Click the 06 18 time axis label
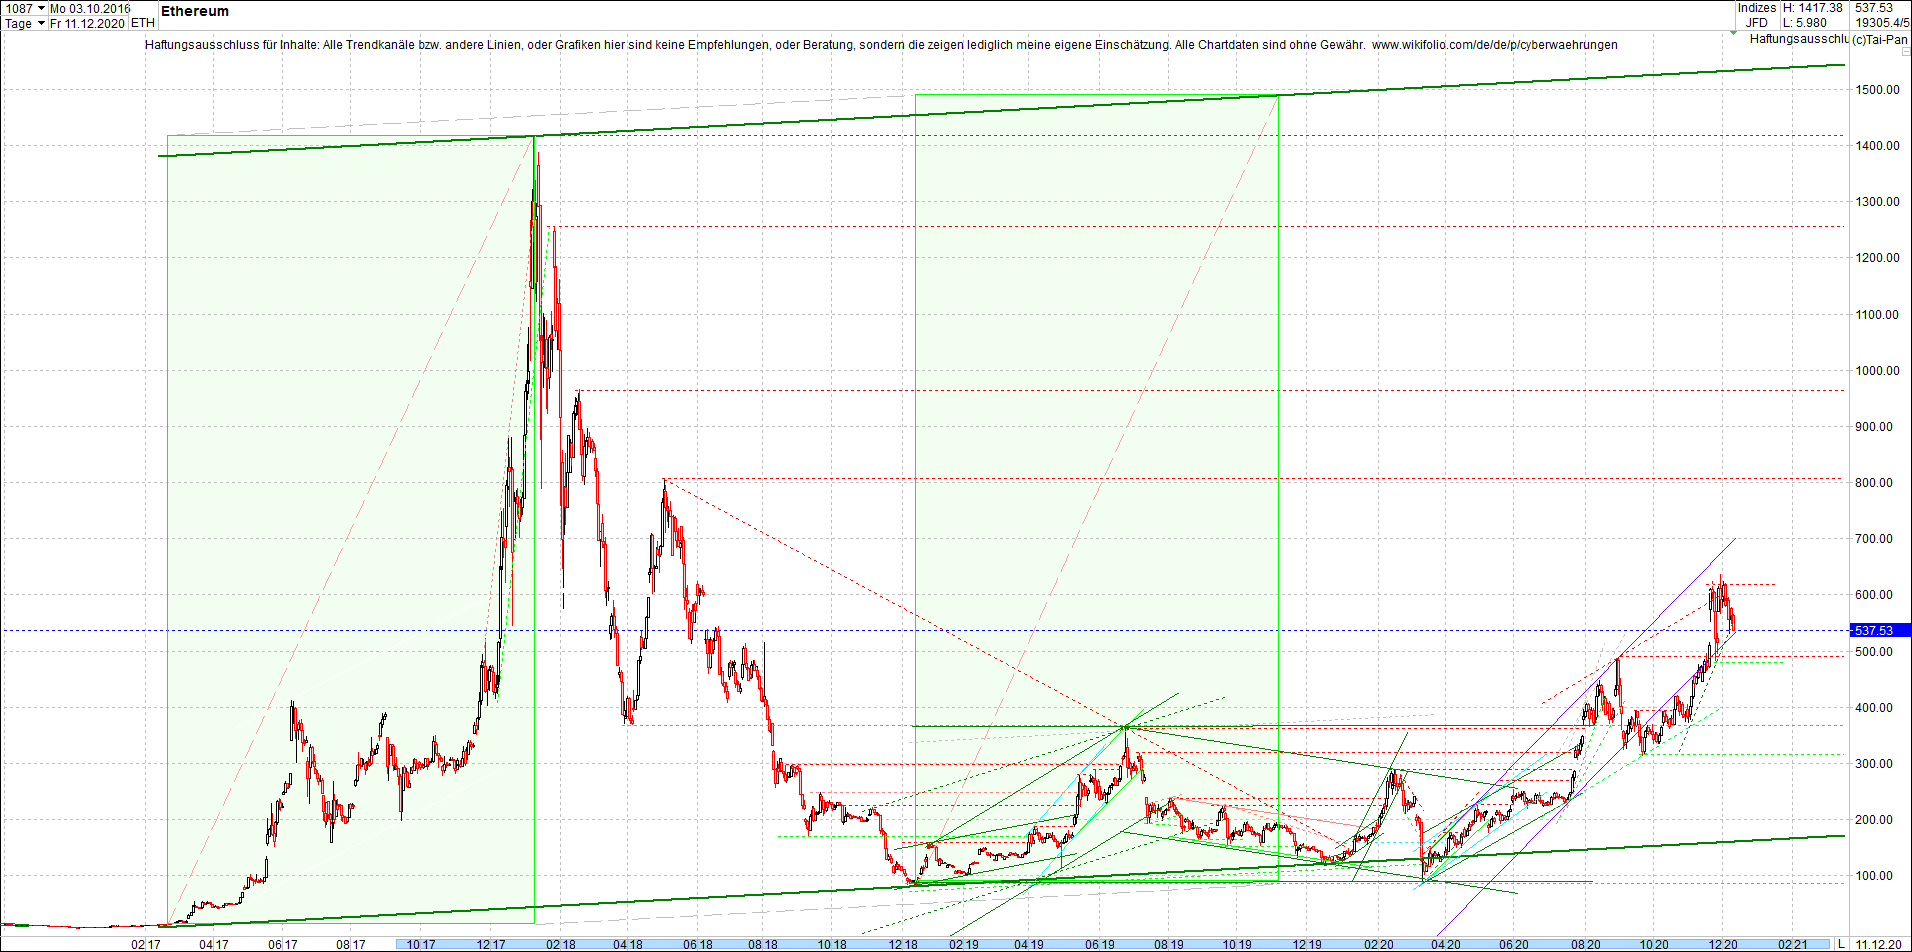1912x952 pixels. [x=698, y=944]
